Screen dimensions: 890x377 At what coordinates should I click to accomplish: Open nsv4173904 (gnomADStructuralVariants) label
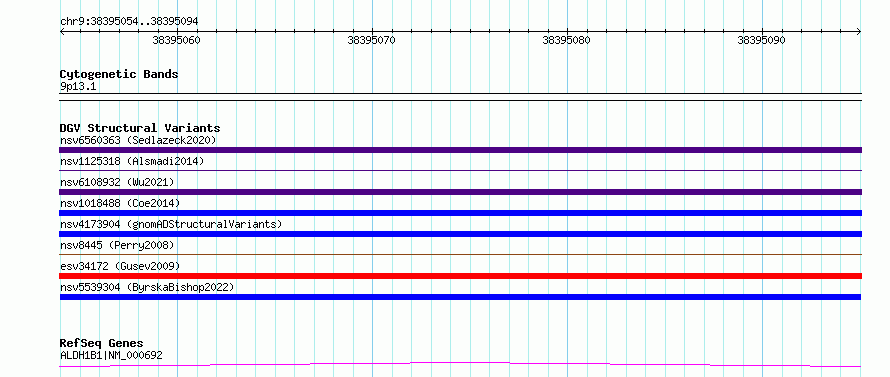(171, 224)
